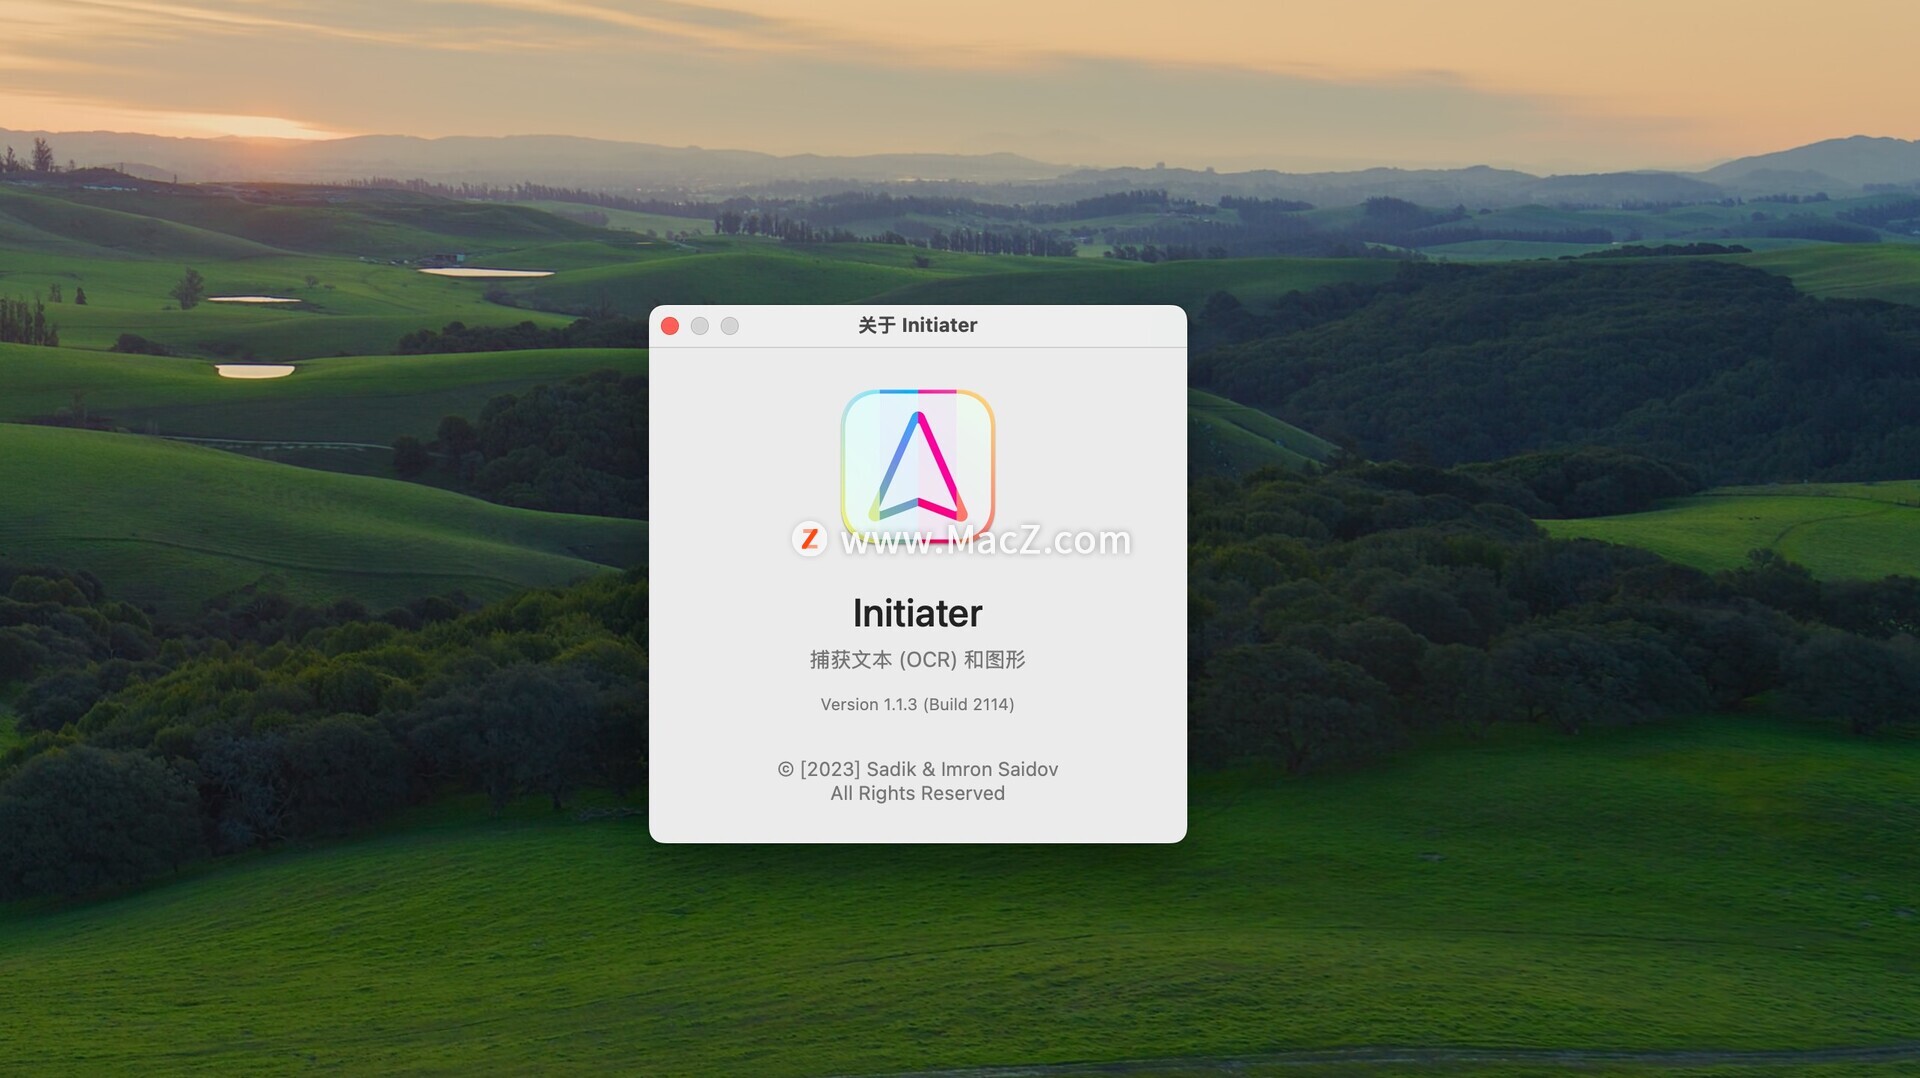
Task: Click the 'All Rights Reserved' text
Action: pyautogui.click(x=918, y=793)
